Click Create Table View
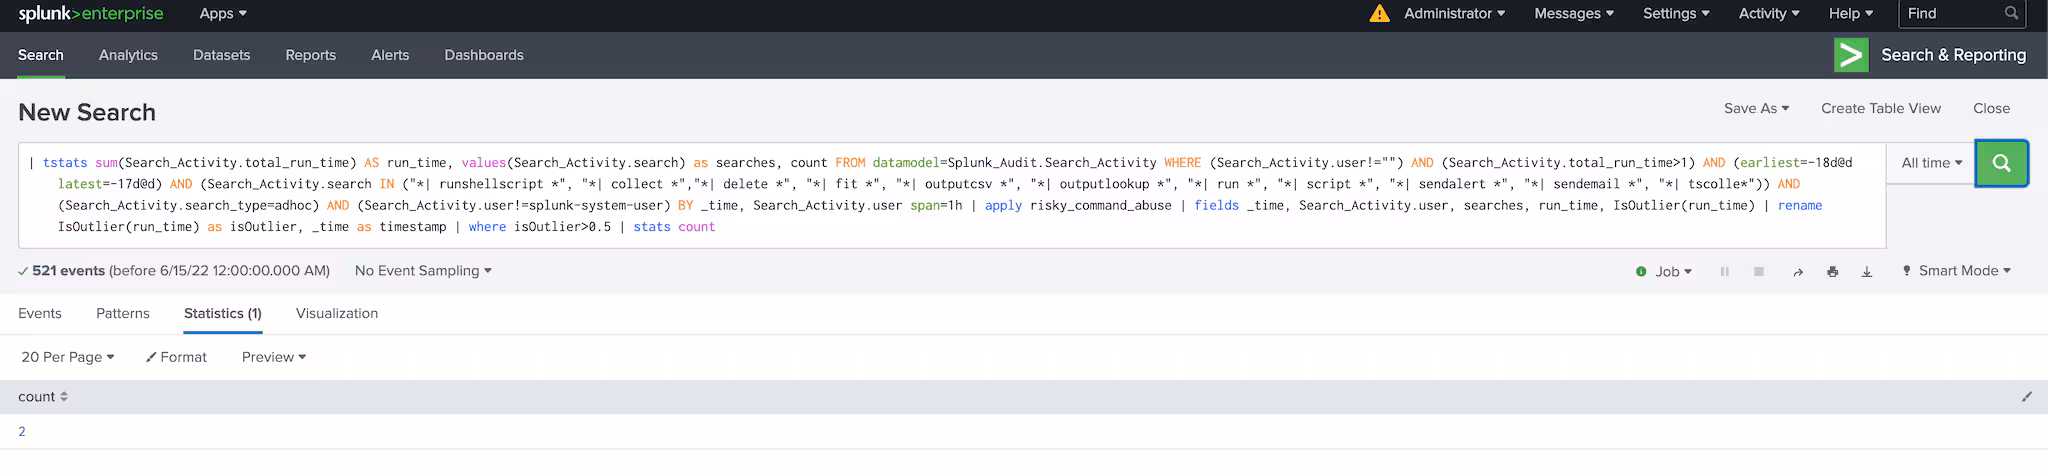This screenshot has height=474, width=2048. pyautogui.click(x=1880, y=108)
